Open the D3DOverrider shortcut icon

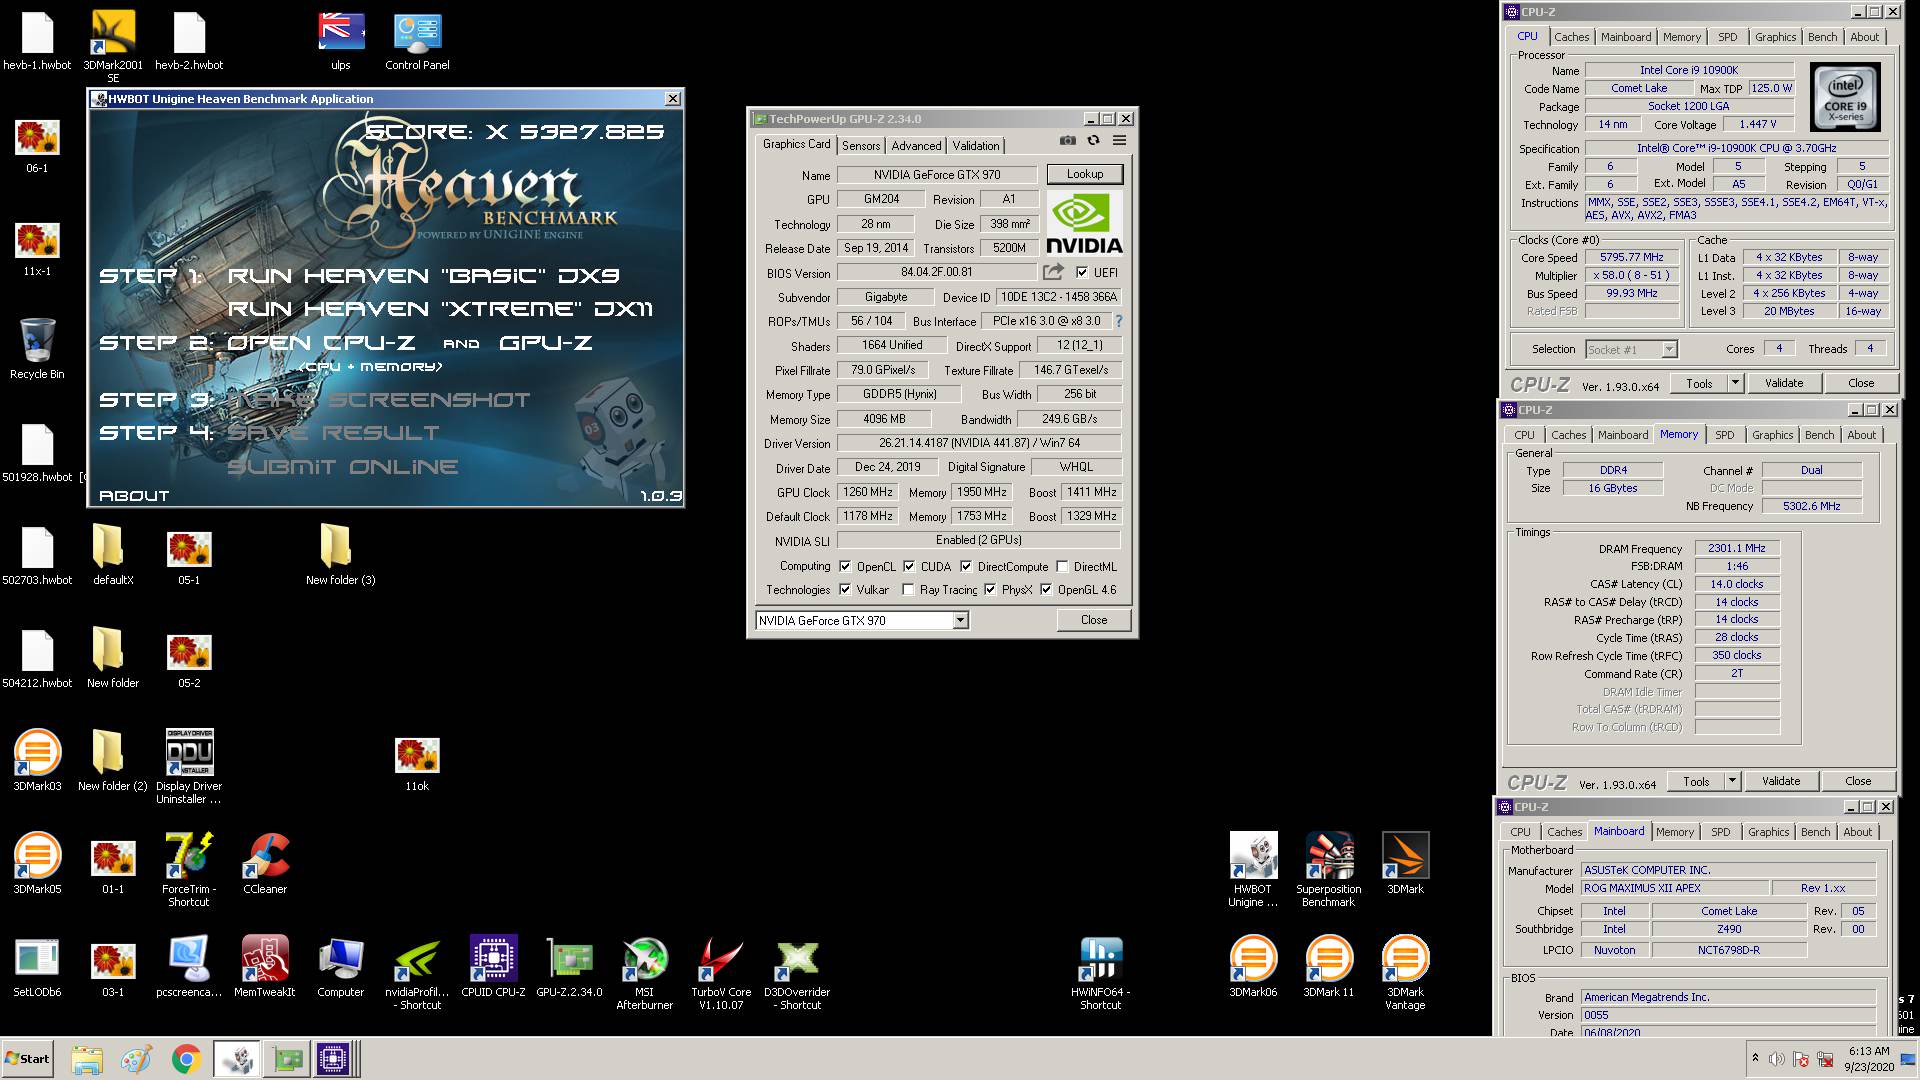797,973
